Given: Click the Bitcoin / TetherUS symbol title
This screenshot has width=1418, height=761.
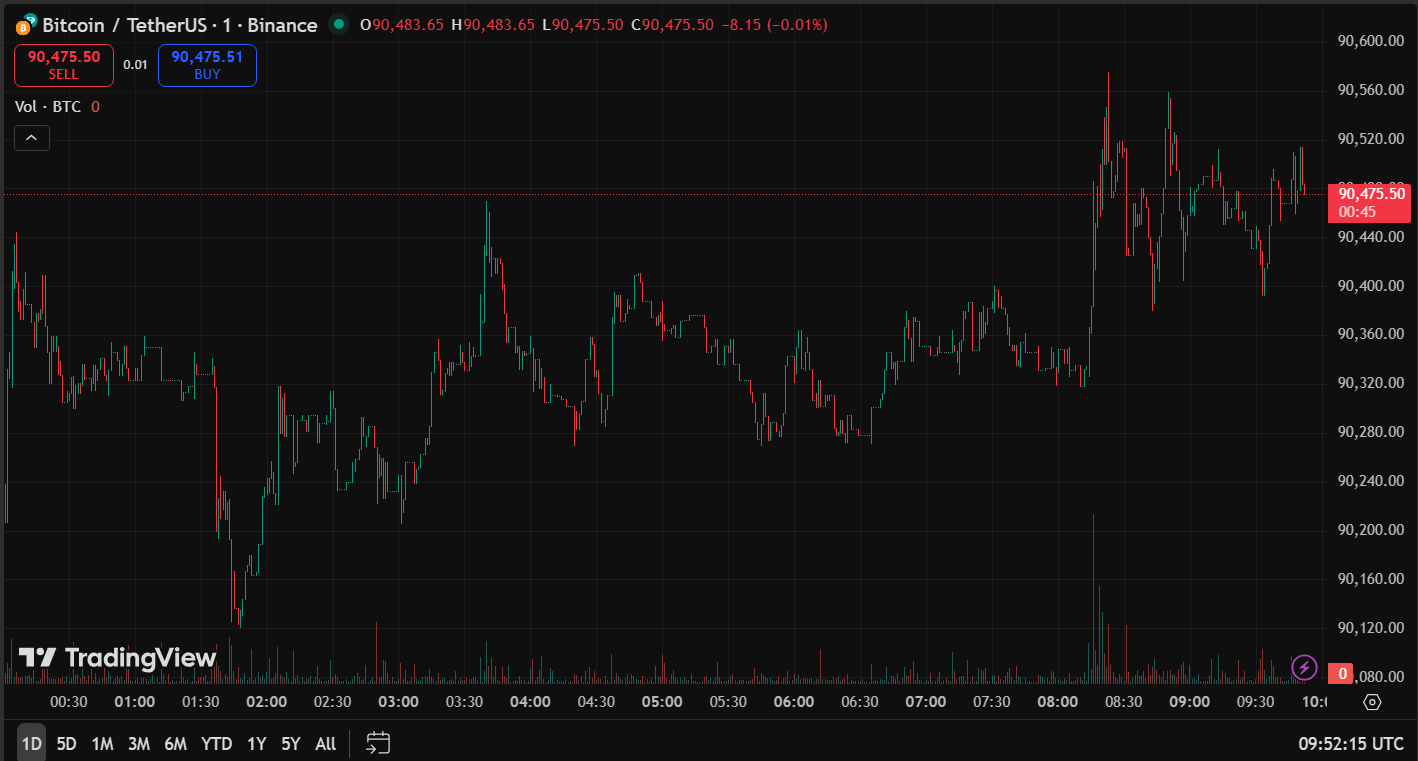Looking at the screenshot, I should point(180,25).
